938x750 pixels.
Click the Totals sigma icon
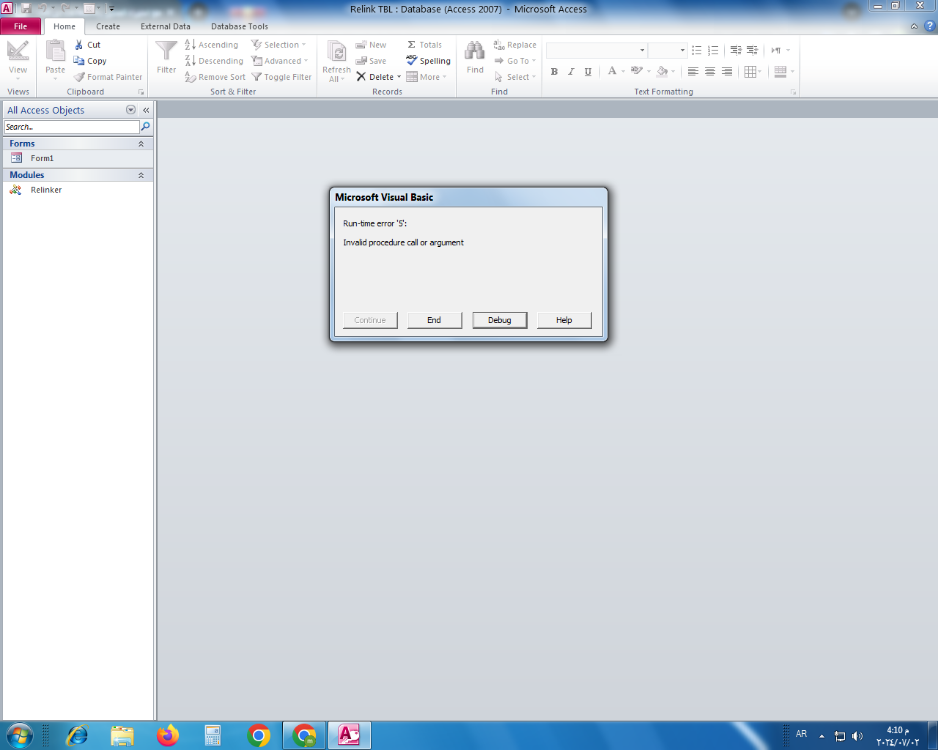coord(412,45)
